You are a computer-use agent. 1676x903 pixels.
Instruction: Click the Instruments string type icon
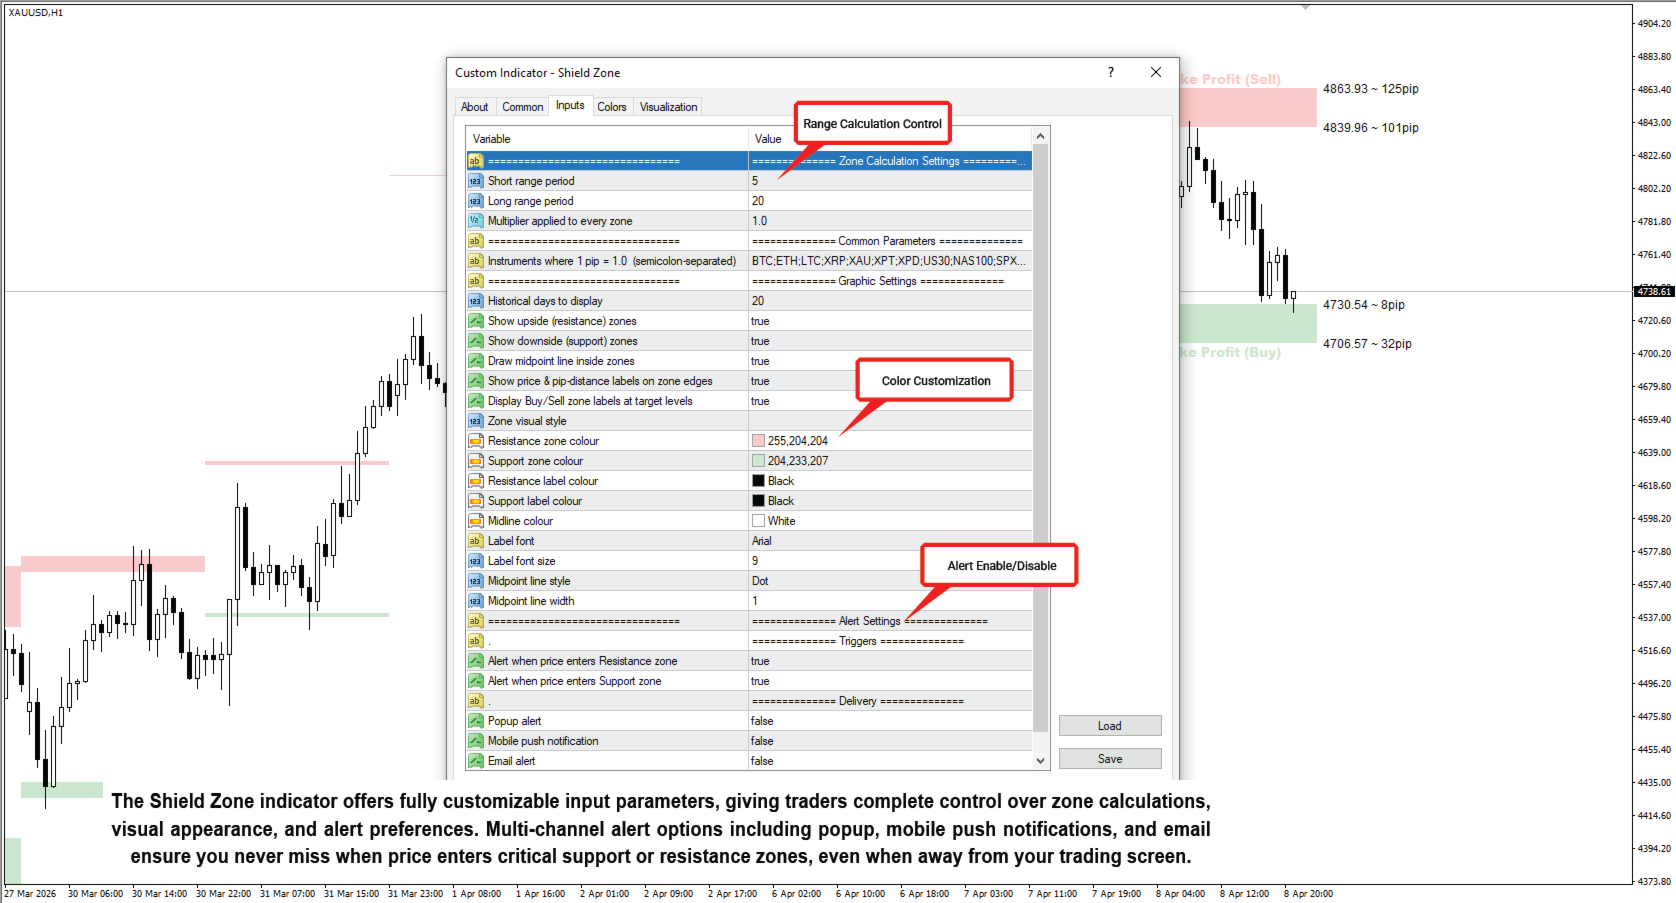tap(476, 261)
